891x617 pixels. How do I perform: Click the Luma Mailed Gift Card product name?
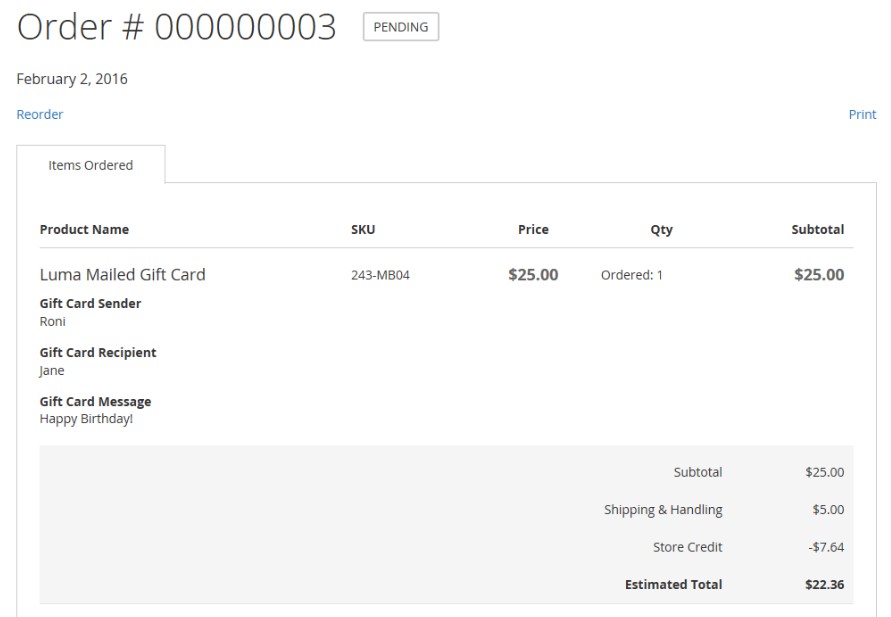tap(122, 275)
